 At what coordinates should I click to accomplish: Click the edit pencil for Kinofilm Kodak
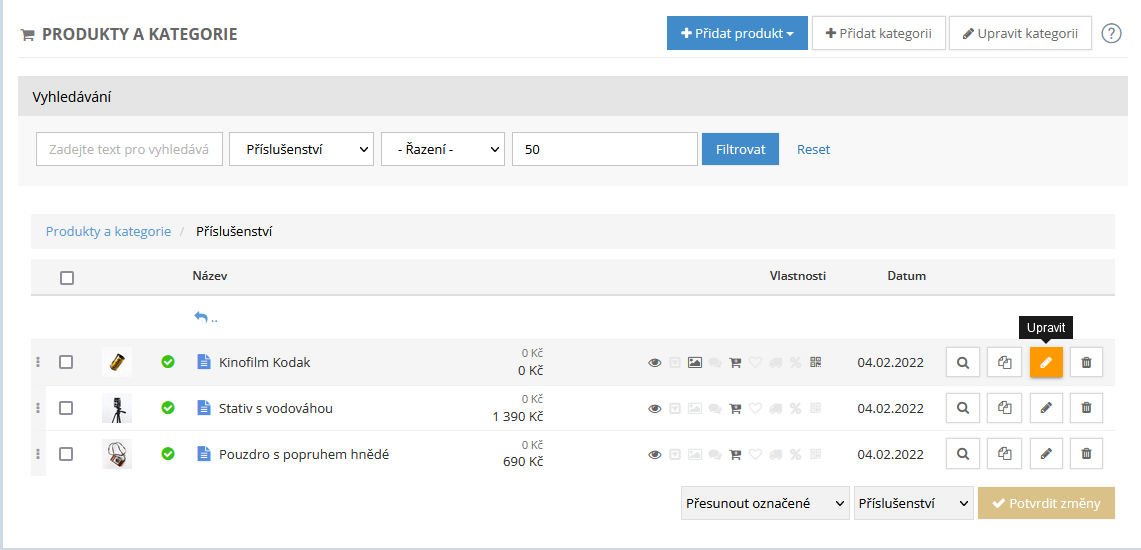1046,362
